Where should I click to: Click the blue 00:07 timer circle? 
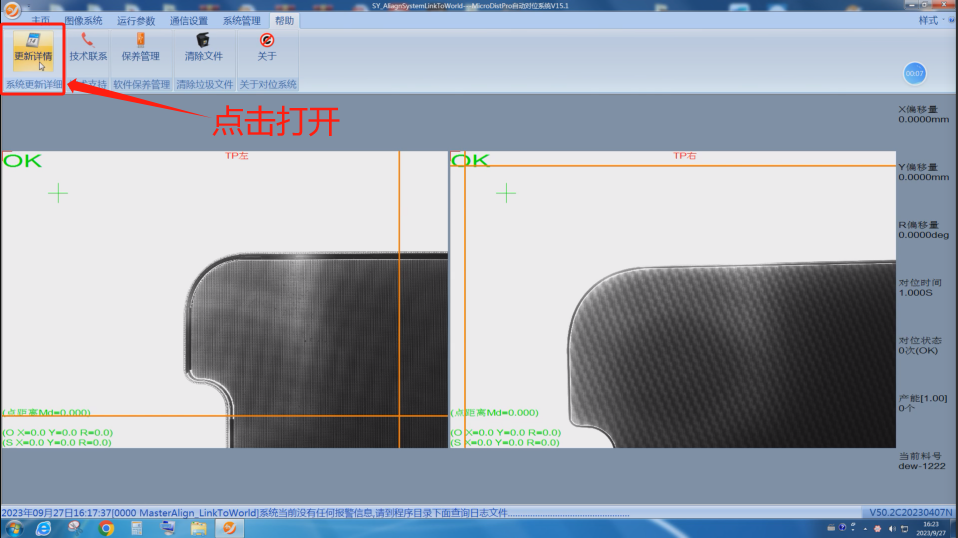[x=914, y=73]
